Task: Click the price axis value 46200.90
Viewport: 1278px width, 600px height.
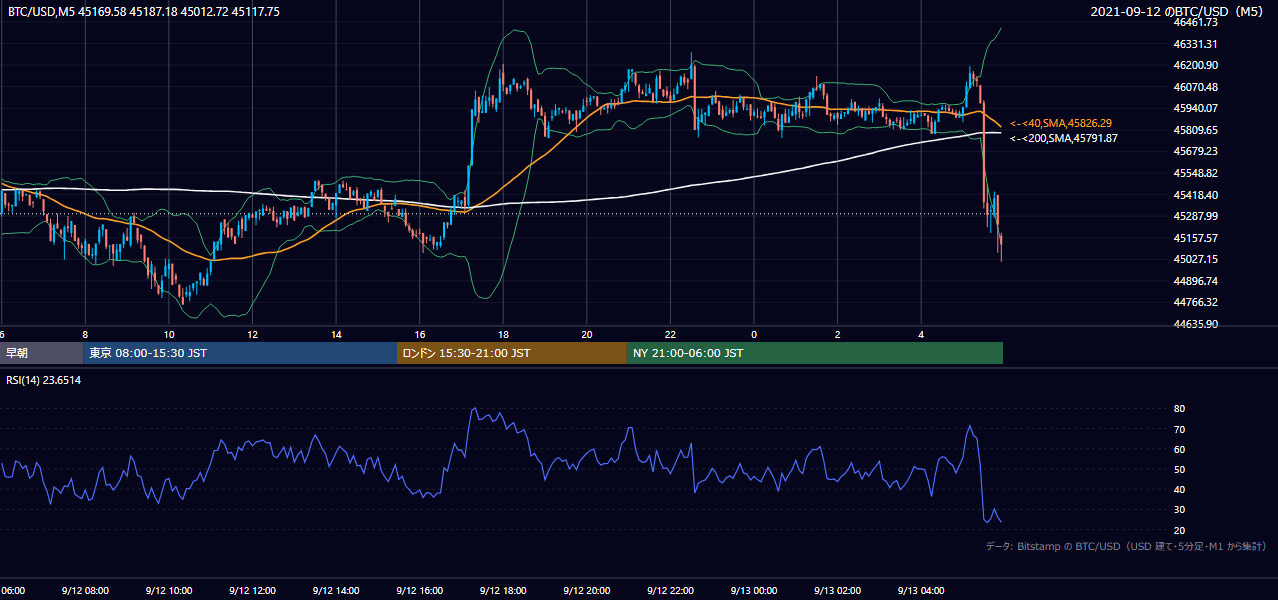Action: 1195,65
